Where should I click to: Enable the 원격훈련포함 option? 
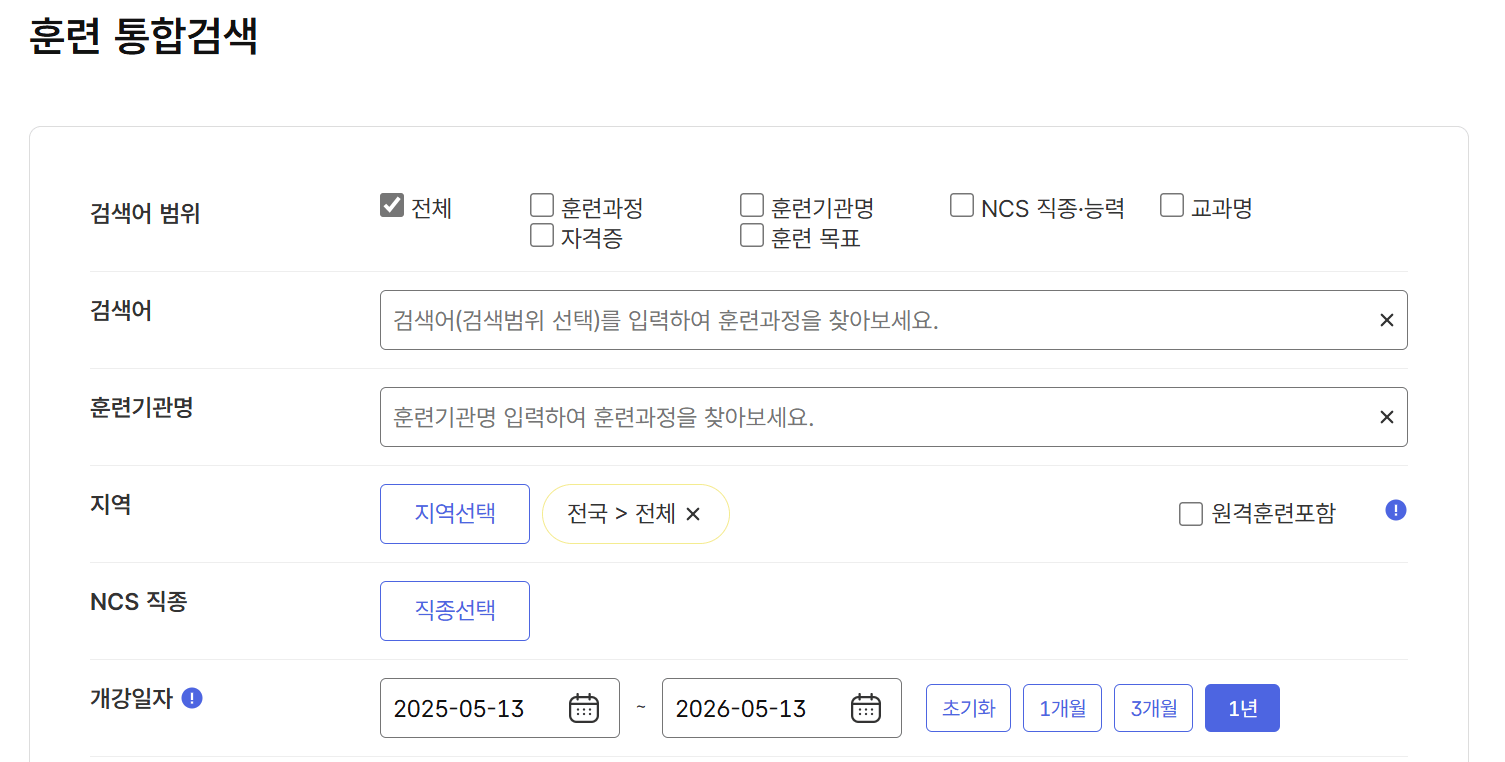[1190, 513]
